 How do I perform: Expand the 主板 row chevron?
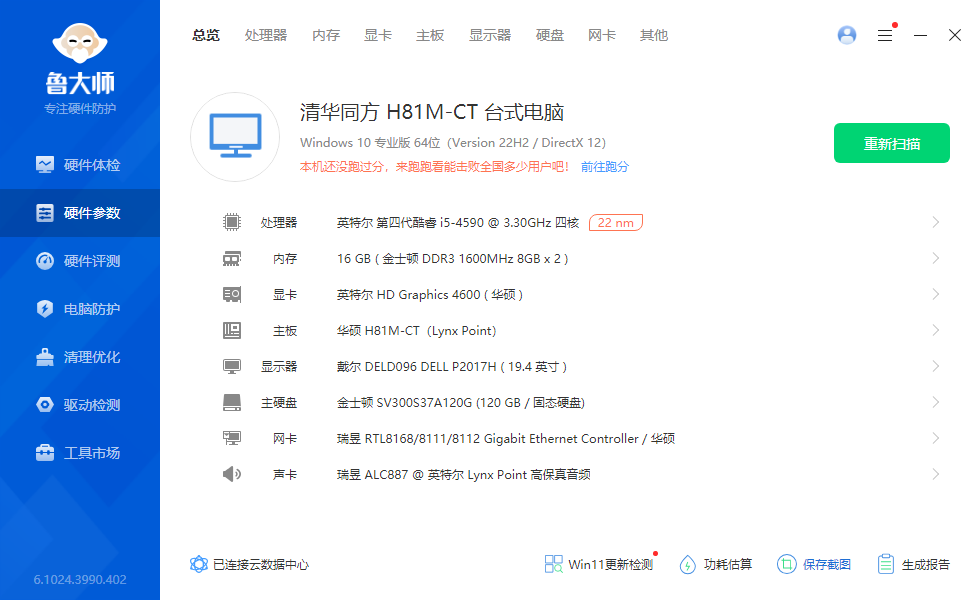[x=936, y=330]
